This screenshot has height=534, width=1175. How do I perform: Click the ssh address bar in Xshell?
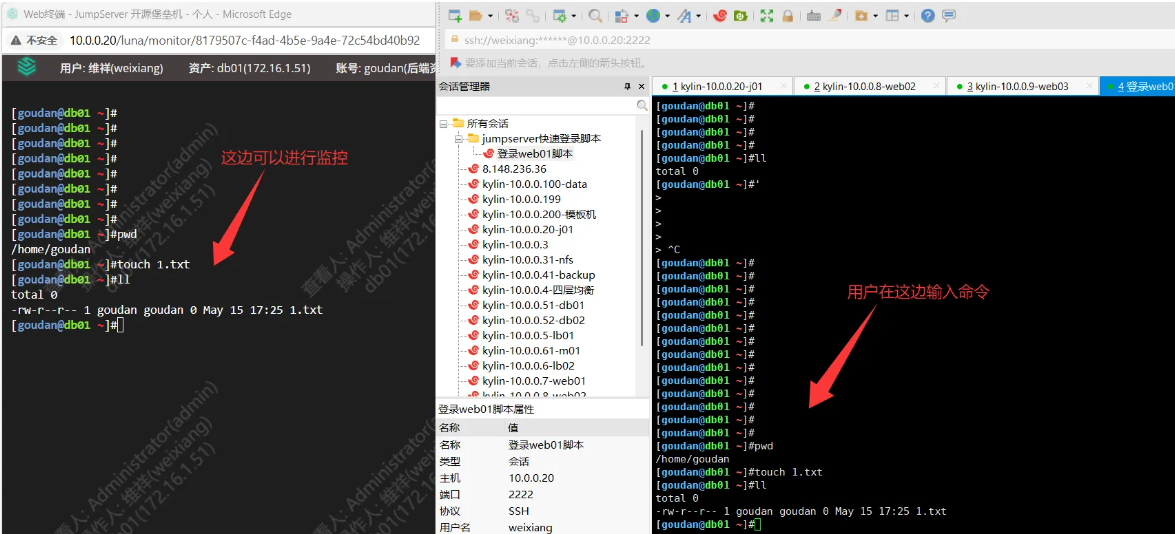pos(809,41)
